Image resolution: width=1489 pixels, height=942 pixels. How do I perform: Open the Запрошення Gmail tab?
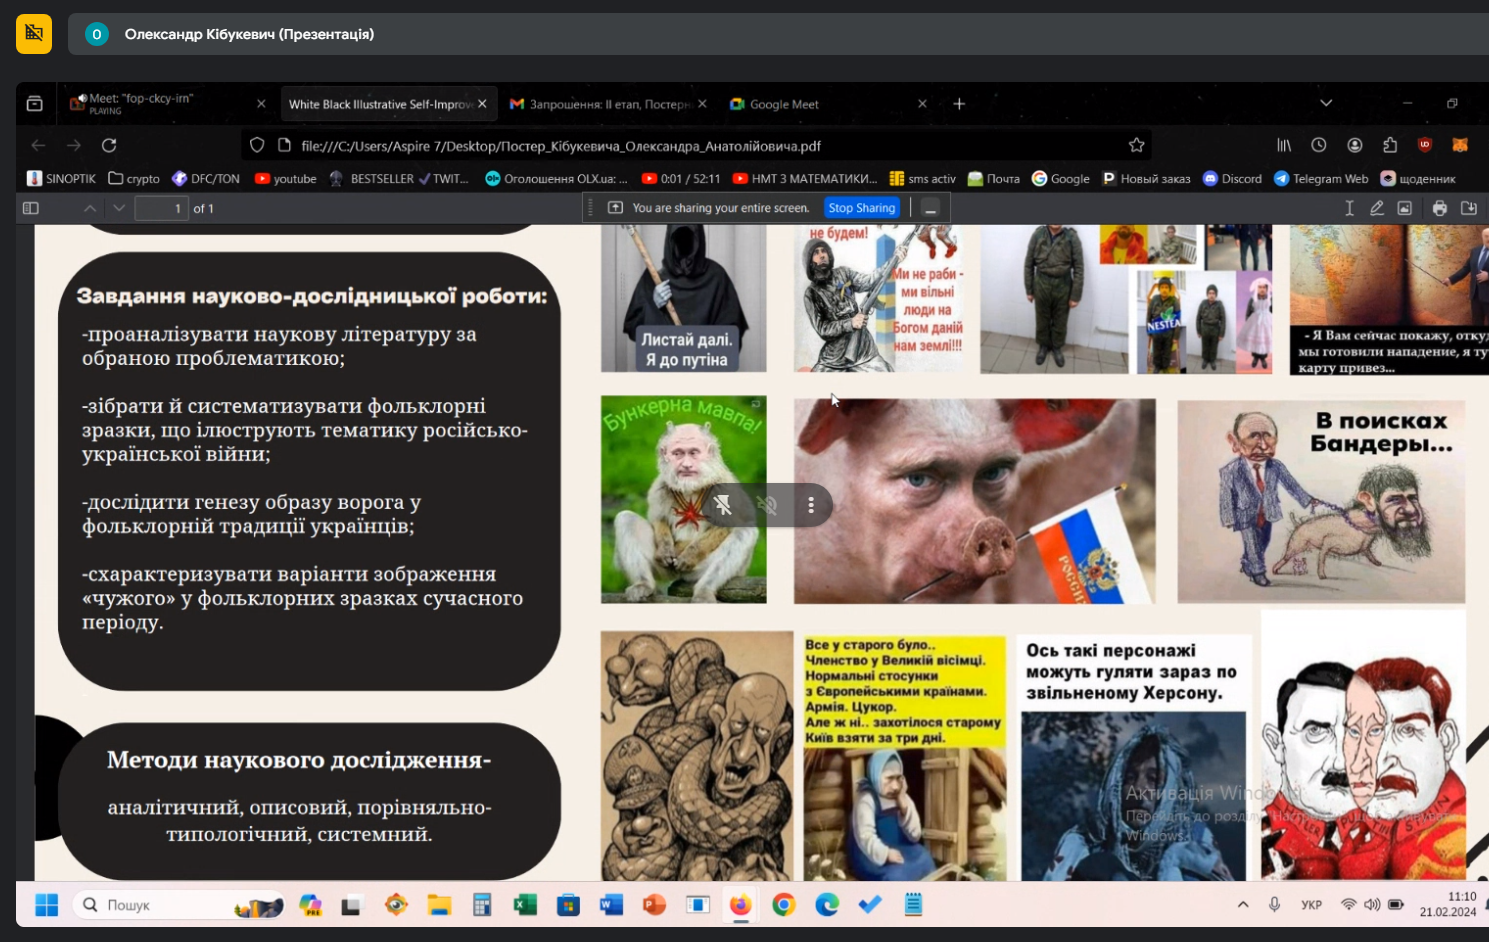608,104
